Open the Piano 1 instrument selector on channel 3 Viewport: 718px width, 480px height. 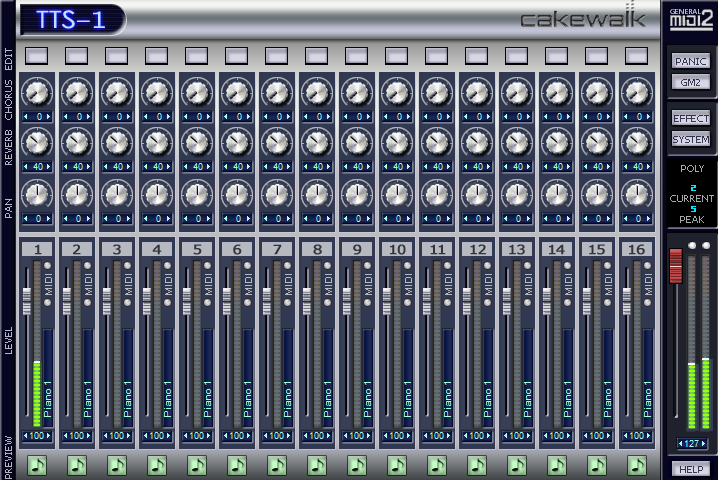click(x=128, y=377)
